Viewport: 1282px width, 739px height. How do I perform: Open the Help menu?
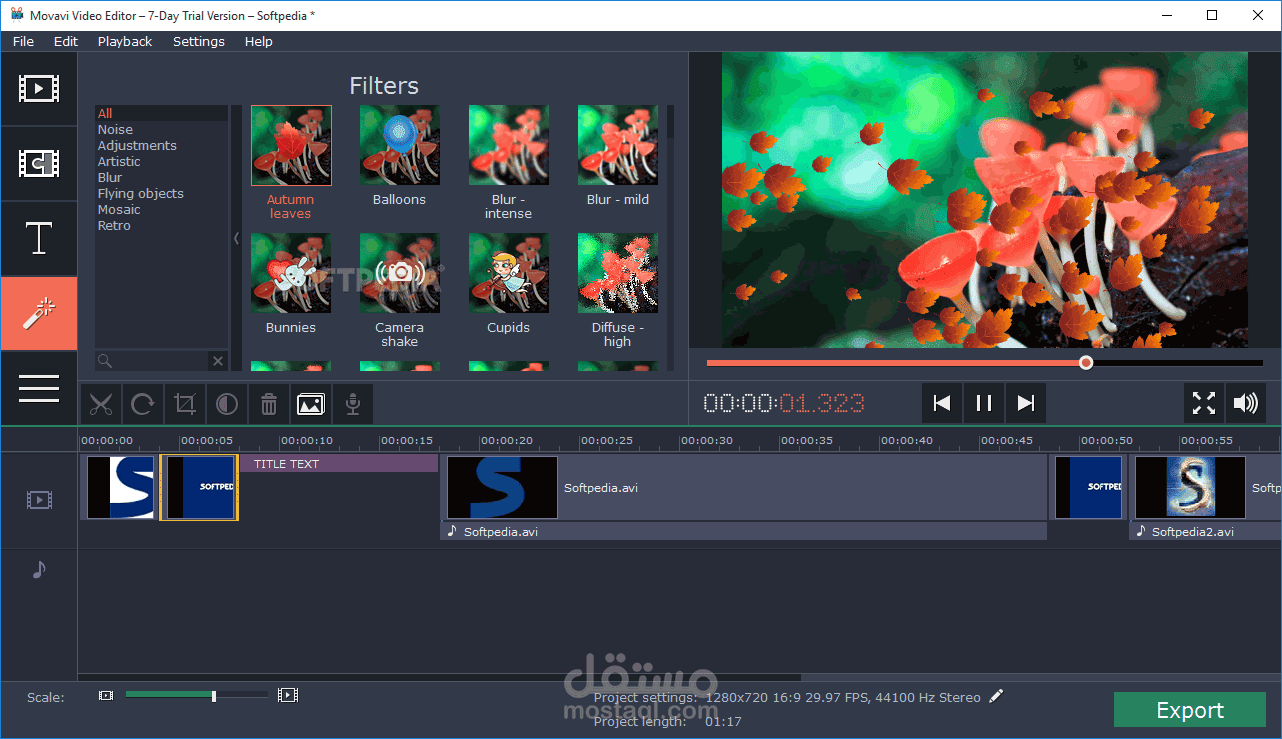(259, 41)
